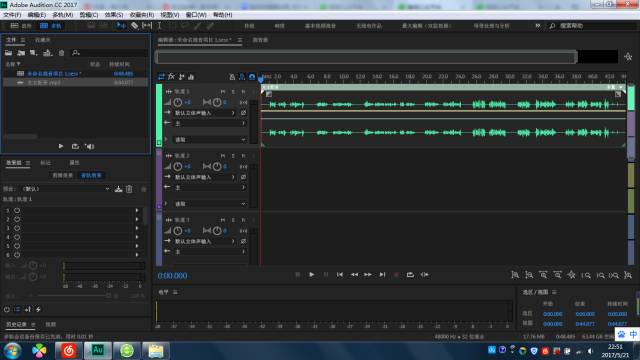The image size is (640, 360).
Task: Show the Sends track view icon
Action: [181, 77]
